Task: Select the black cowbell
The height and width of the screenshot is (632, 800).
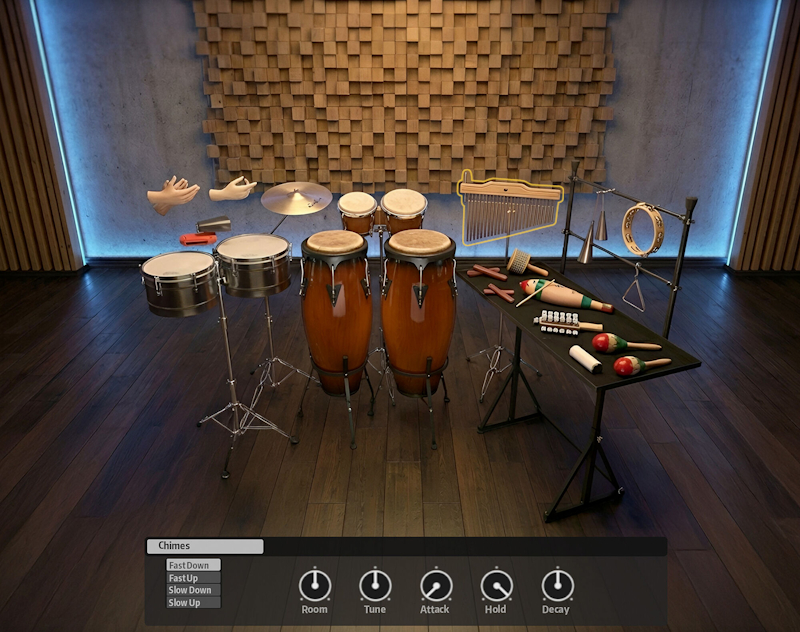Action: coord(213,223)
